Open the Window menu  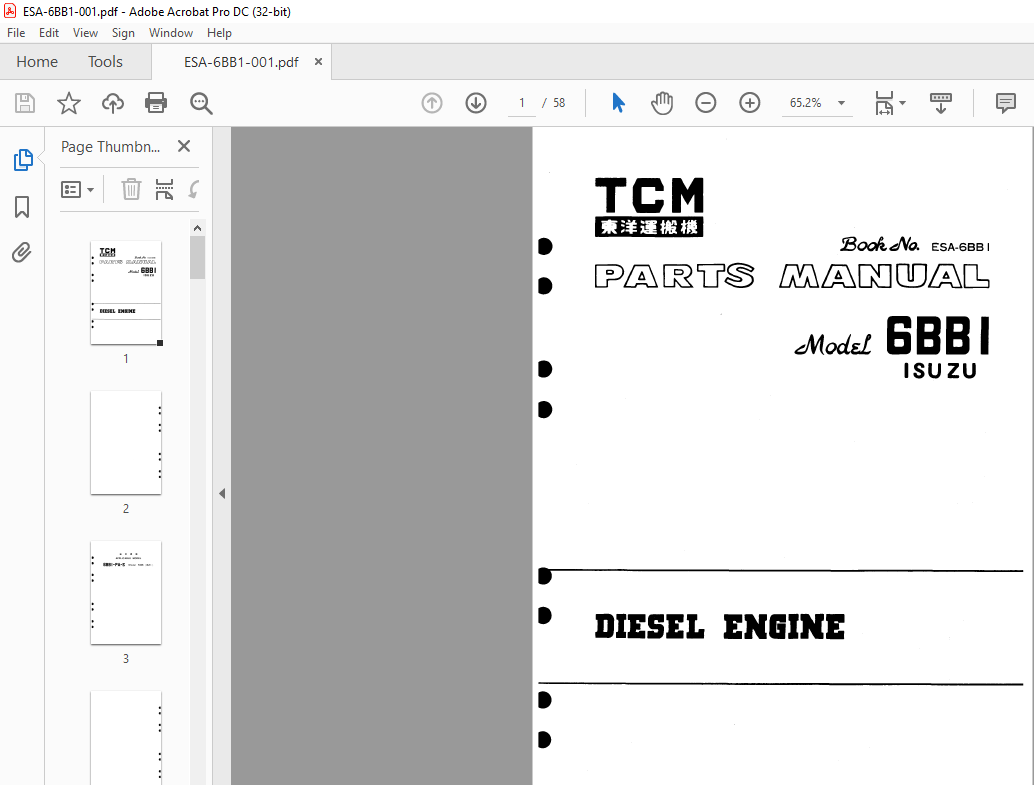pos(171,33)
